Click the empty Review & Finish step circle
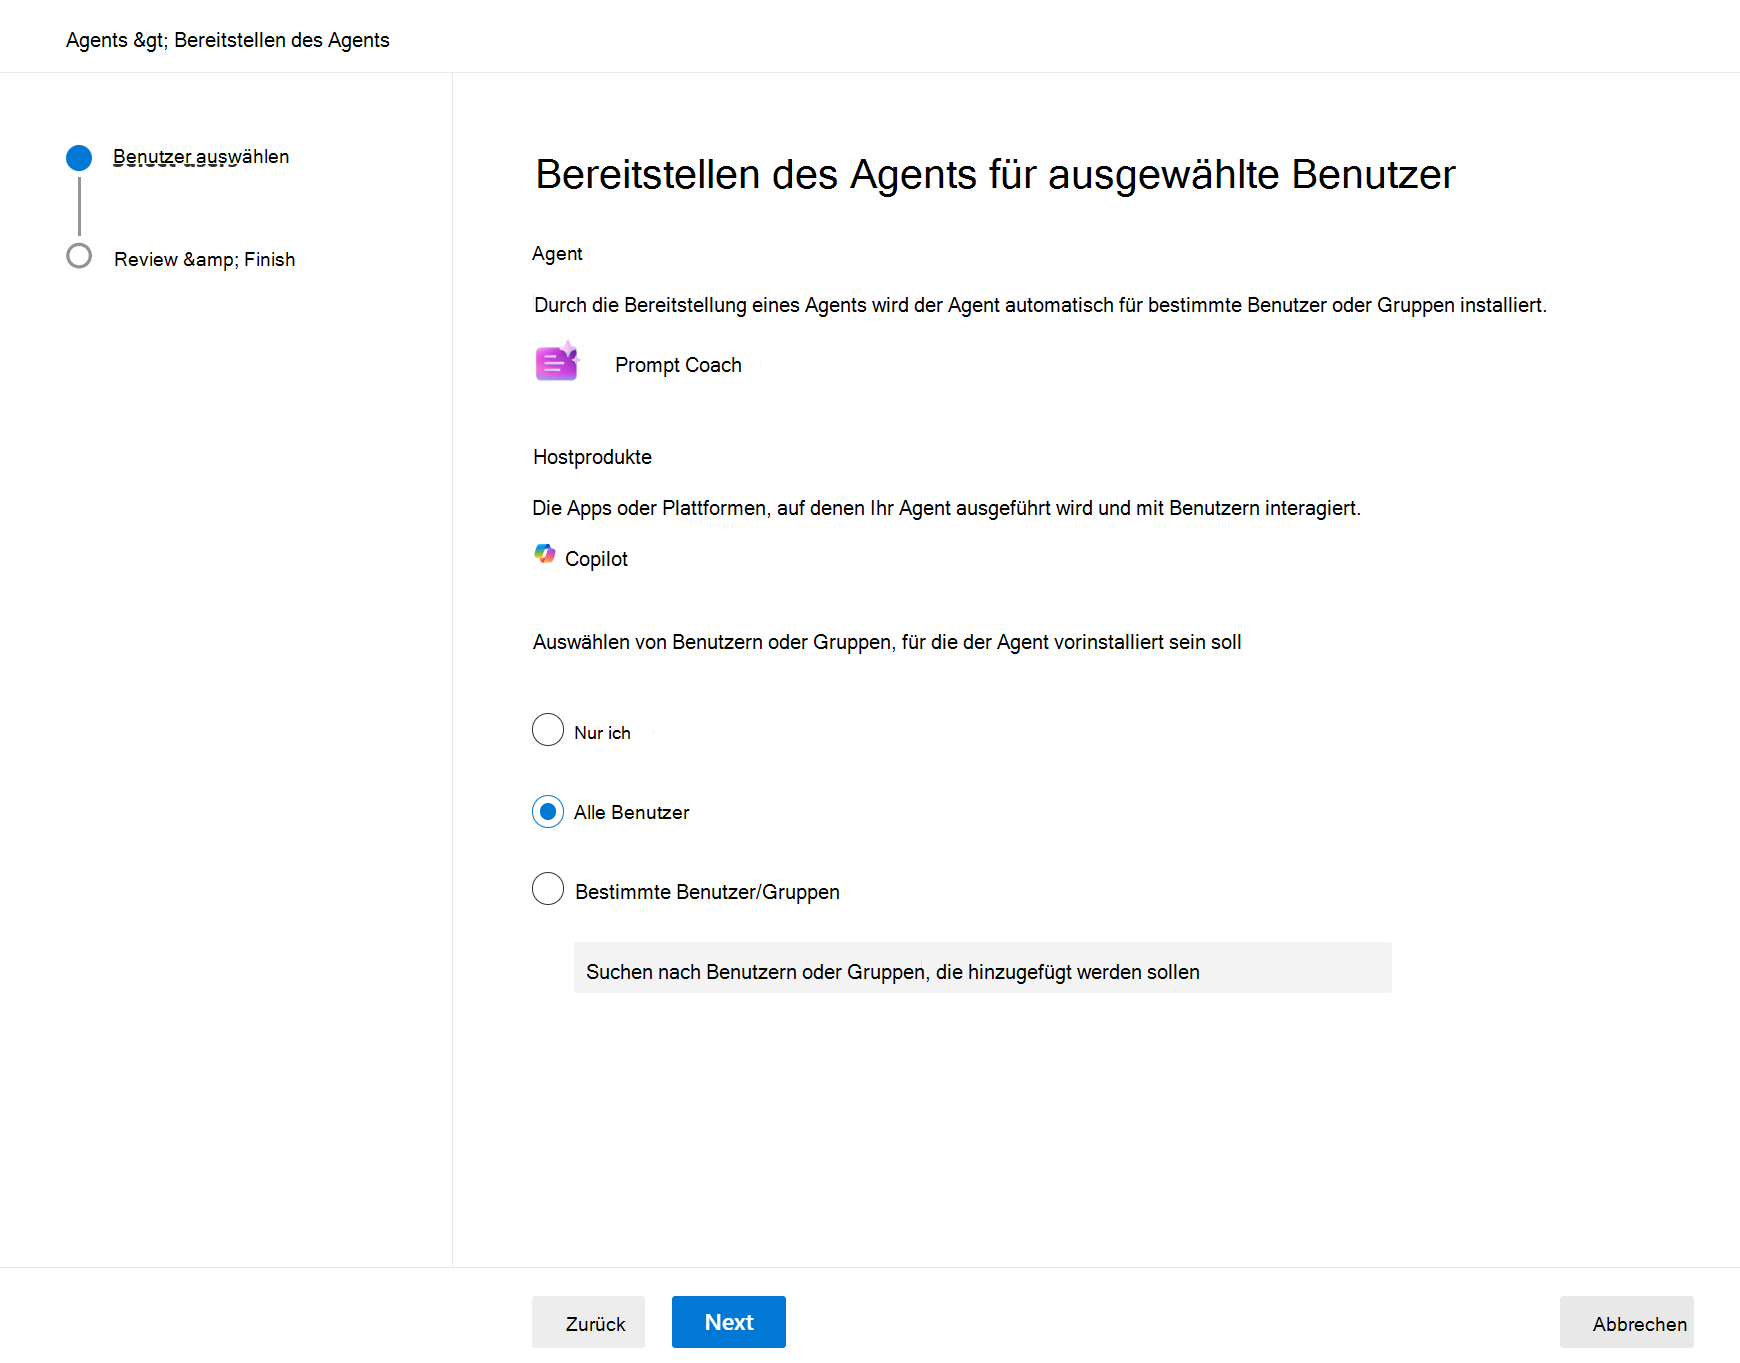 79,256
